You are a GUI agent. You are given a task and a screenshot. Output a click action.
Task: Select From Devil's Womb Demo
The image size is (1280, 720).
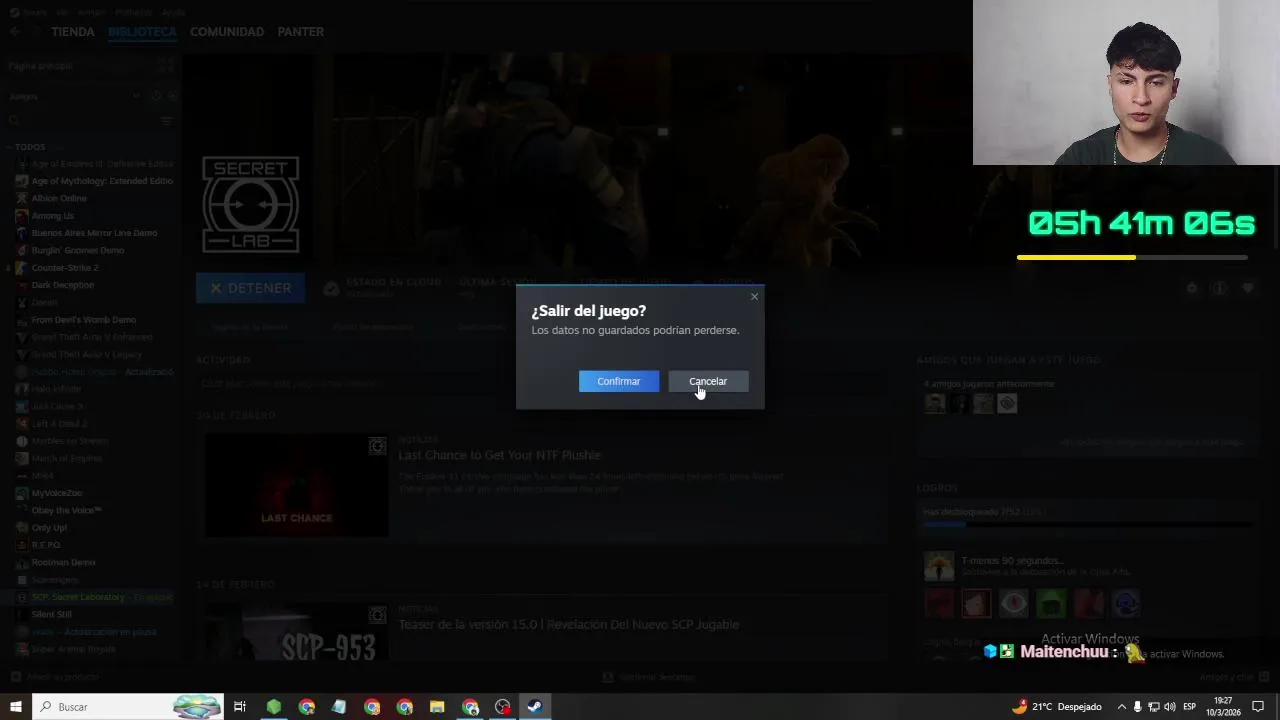click(83, 320)
